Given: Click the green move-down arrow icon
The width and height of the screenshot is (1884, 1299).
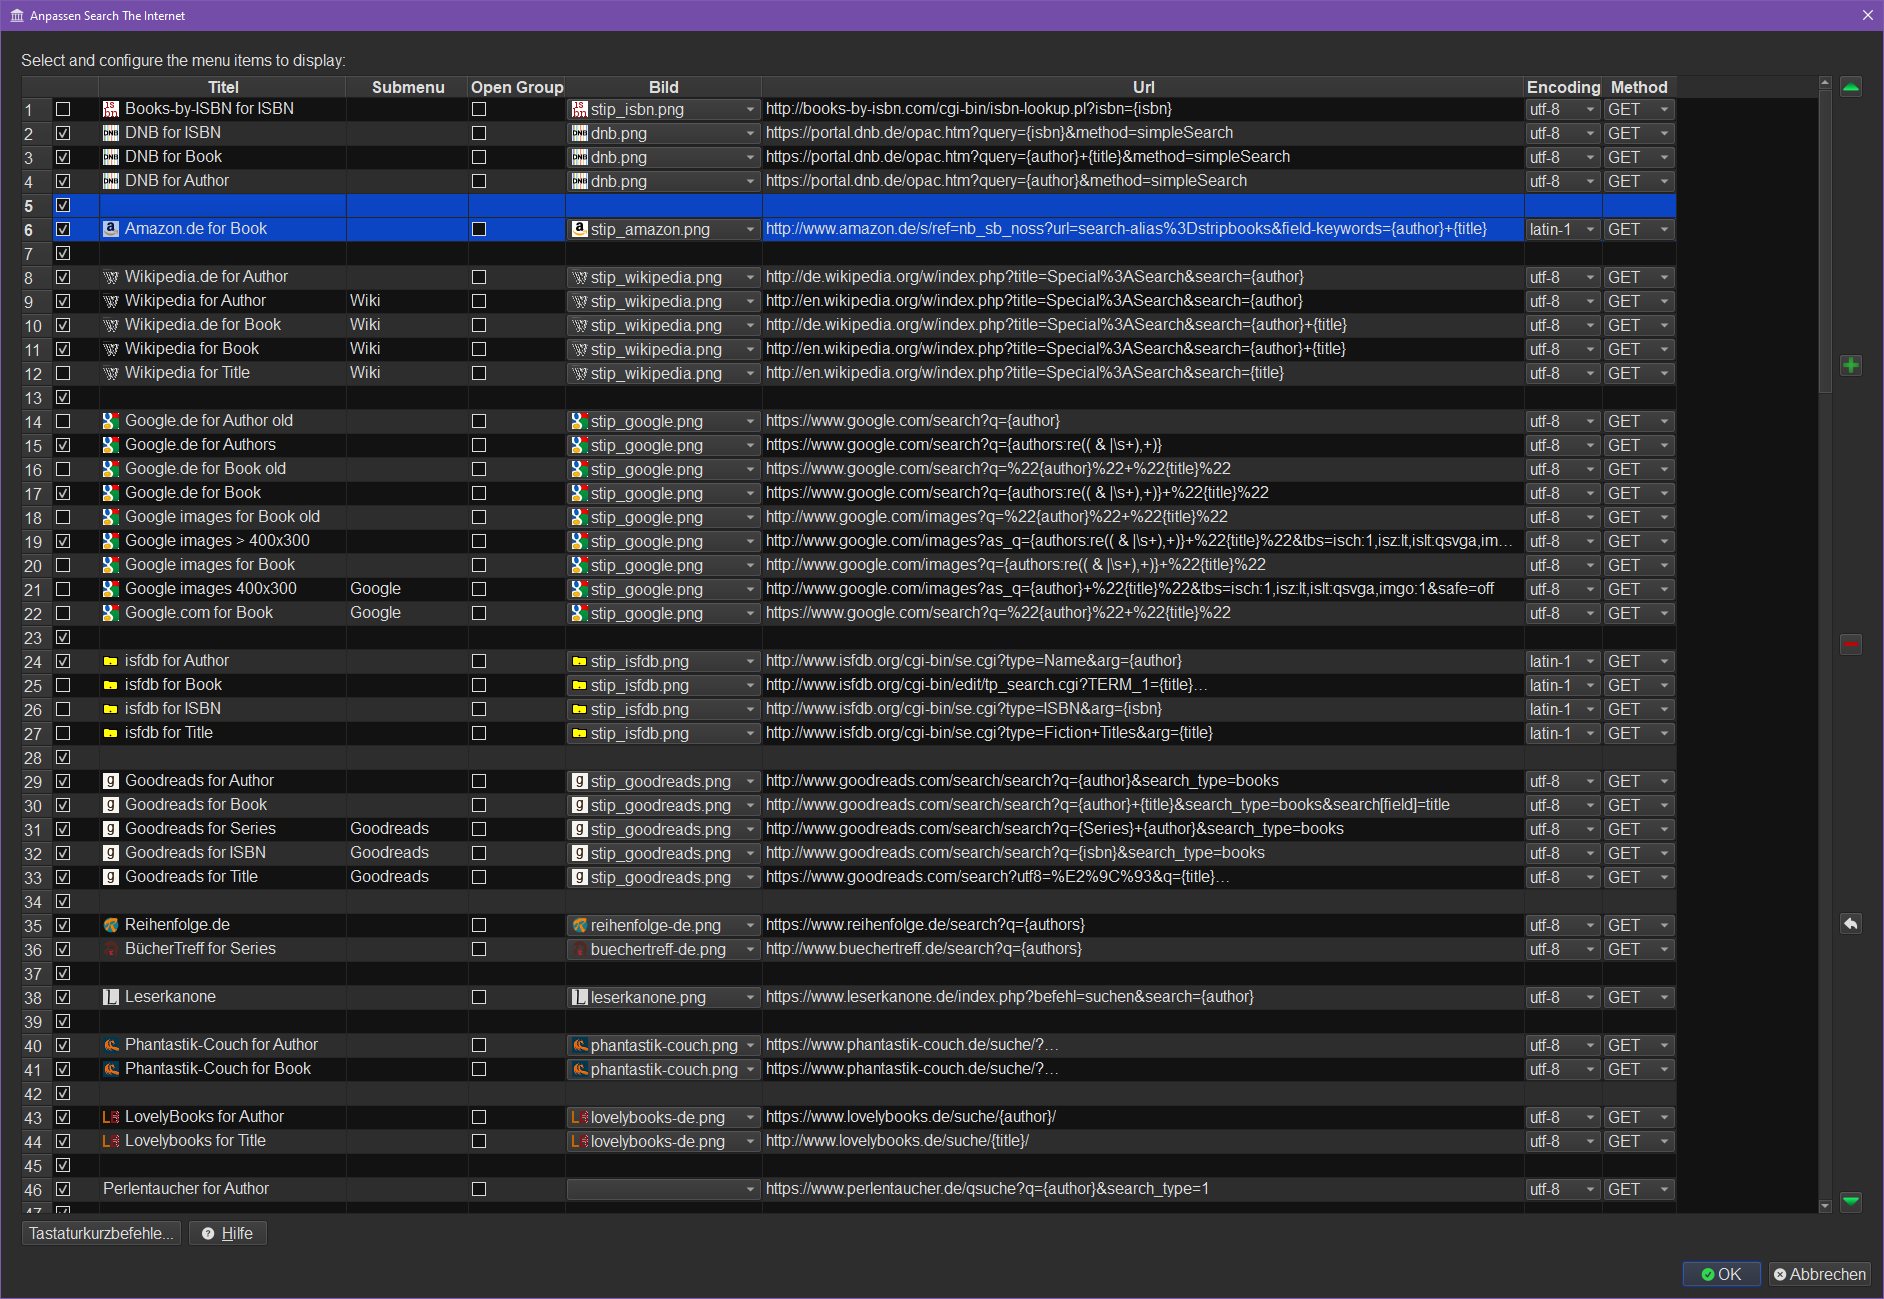Looking at the screenshot, I should 1851,1201.
